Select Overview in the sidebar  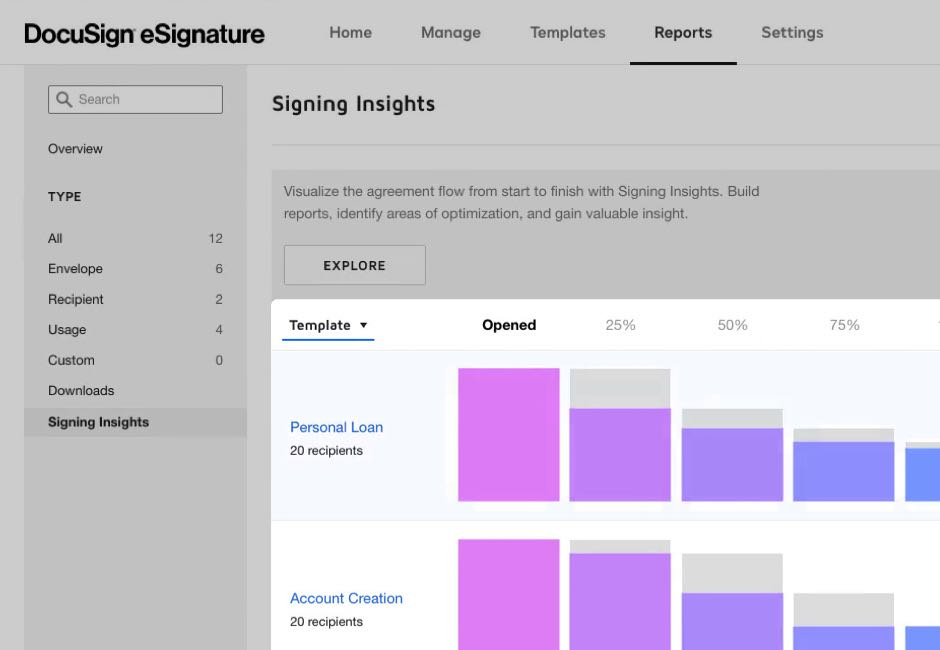[75, 149]
